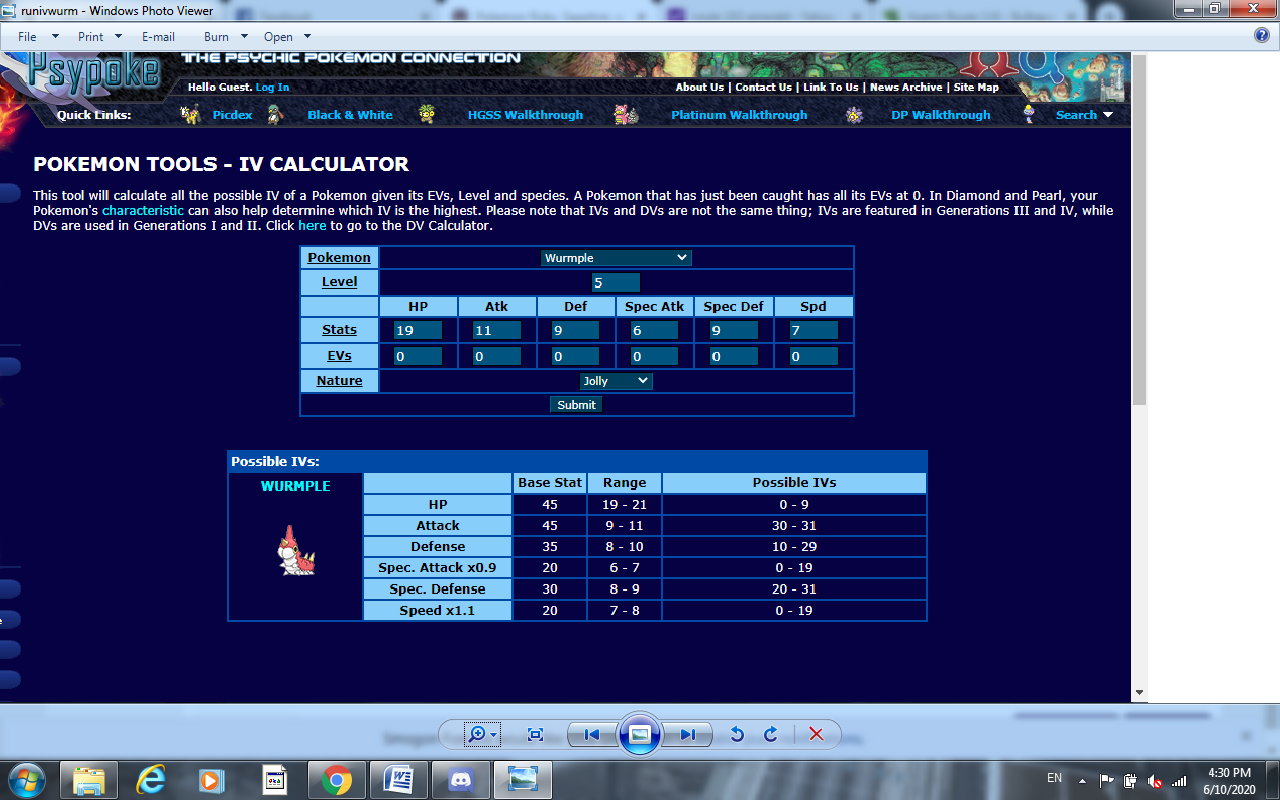Screen dimensions: 1280x800
Task: Click the volume speaker tray icon
Action: coord(1155,781)
